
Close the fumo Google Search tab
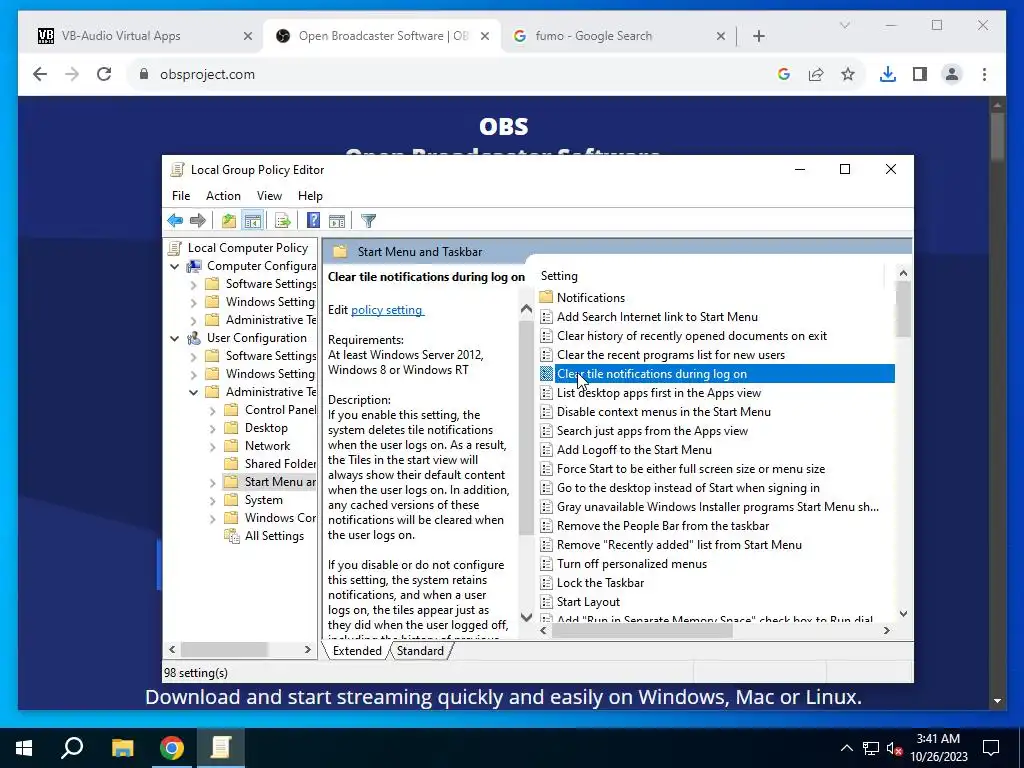coord(720,36)
